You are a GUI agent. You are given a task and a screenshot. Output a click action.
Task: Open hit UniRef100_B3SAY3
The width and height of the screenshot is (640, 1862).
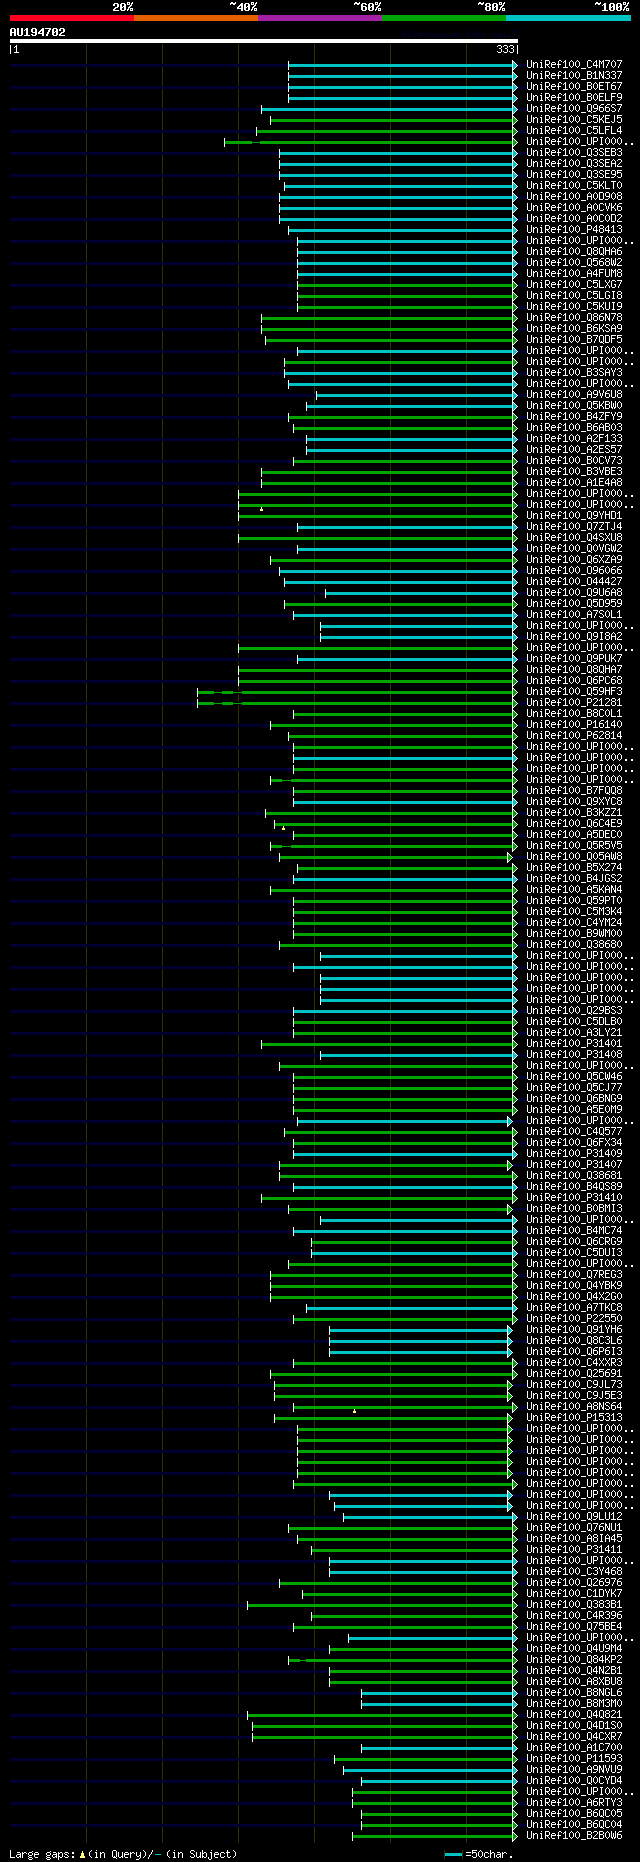[x=574, y=373]
